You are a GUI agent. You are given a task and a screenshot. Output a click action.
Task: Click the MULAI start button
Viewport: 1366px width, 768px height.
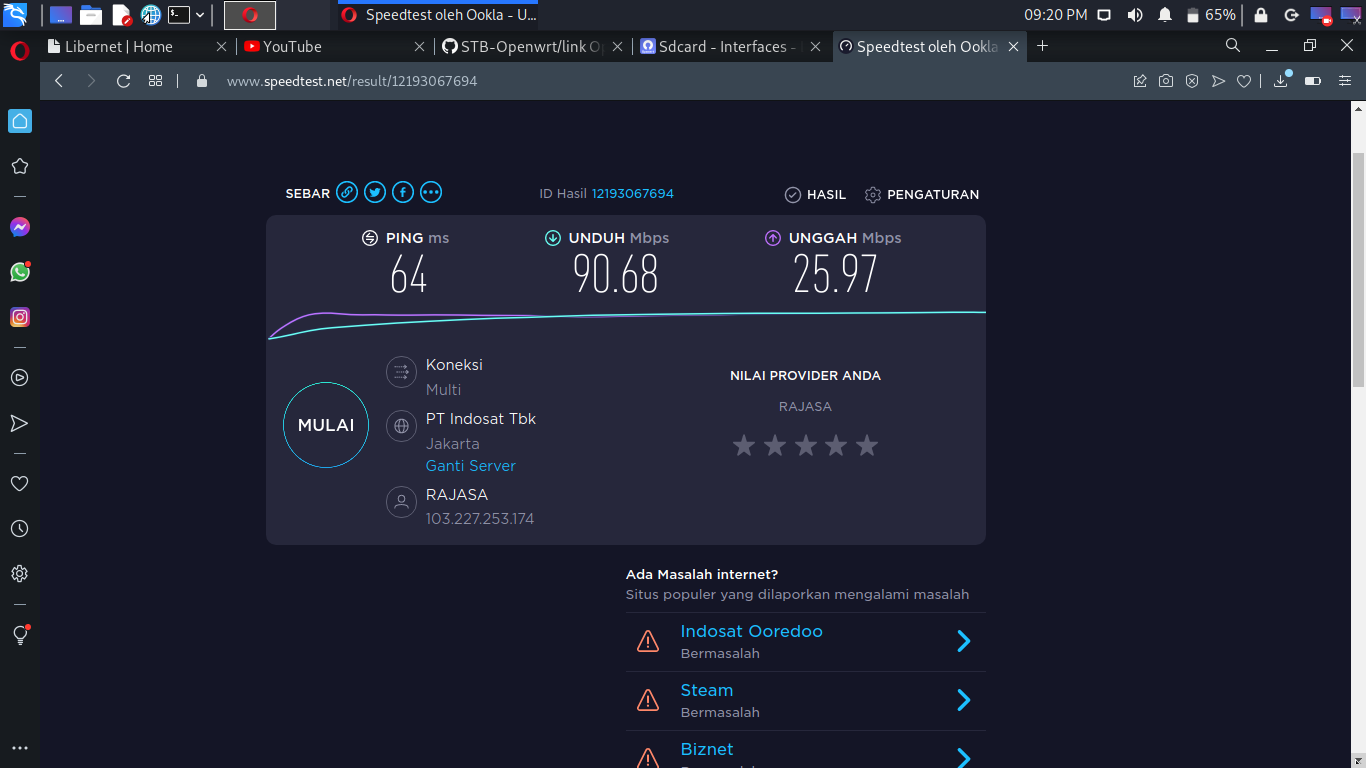click(326, 425)
